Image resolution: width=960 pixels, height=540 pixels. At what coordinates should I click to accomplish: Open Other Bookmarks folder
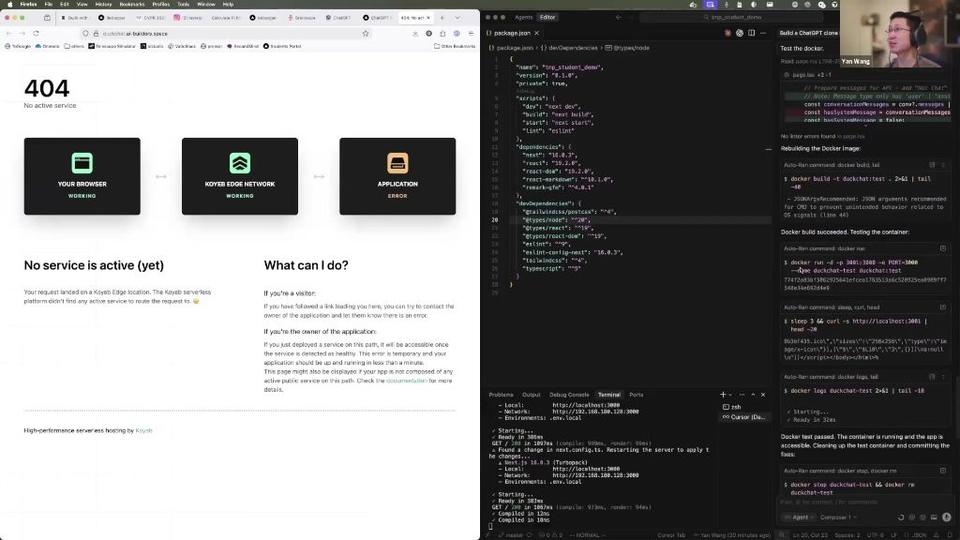coord(454,46)
